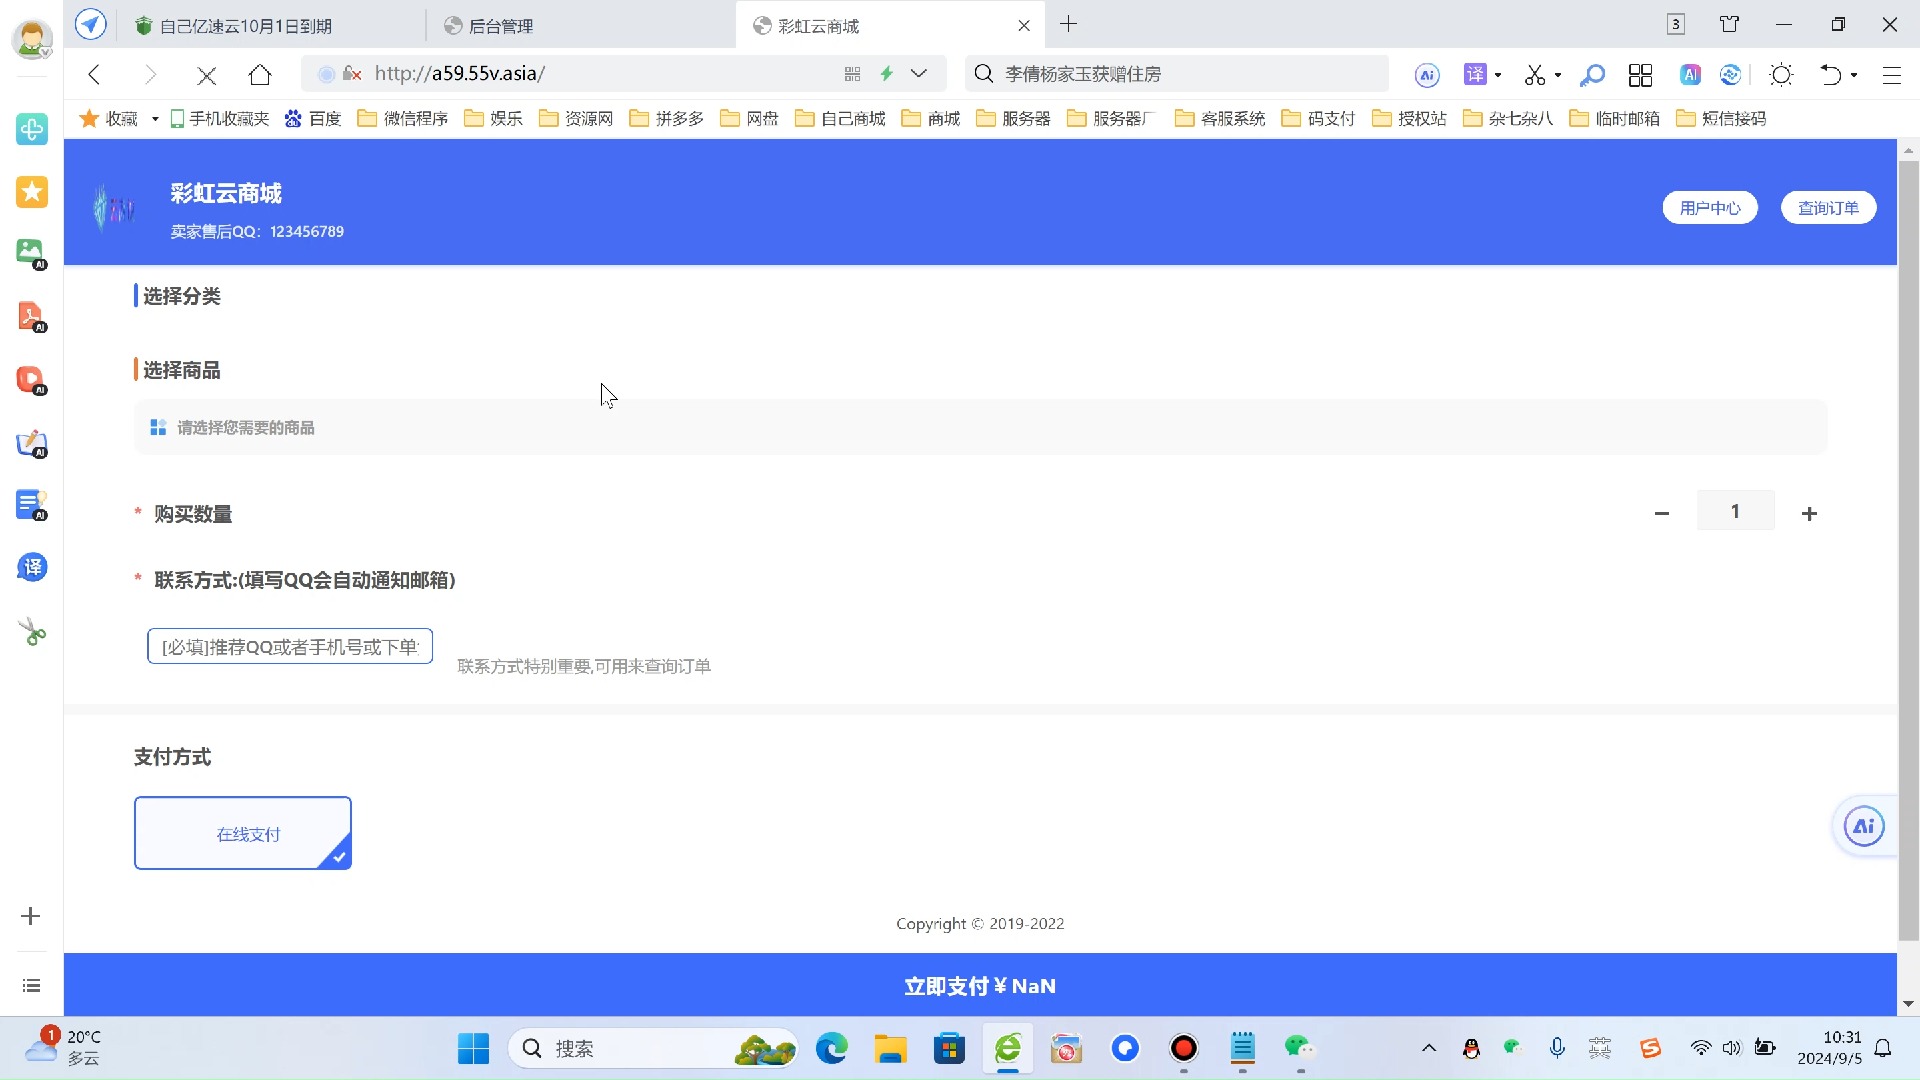Click the home page icon in toolbar
This screenshot has height=1080, width=1920.
pos(260,74)
